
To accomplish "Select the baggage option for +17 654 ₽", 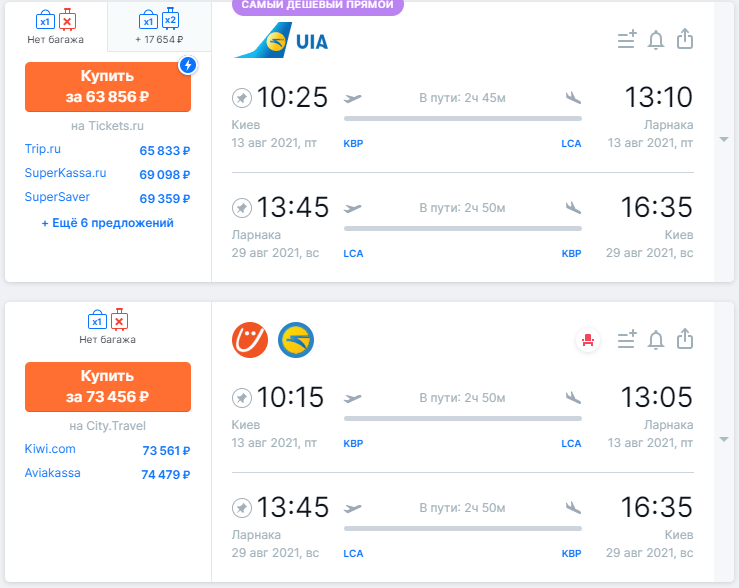I will click(159, 26).
